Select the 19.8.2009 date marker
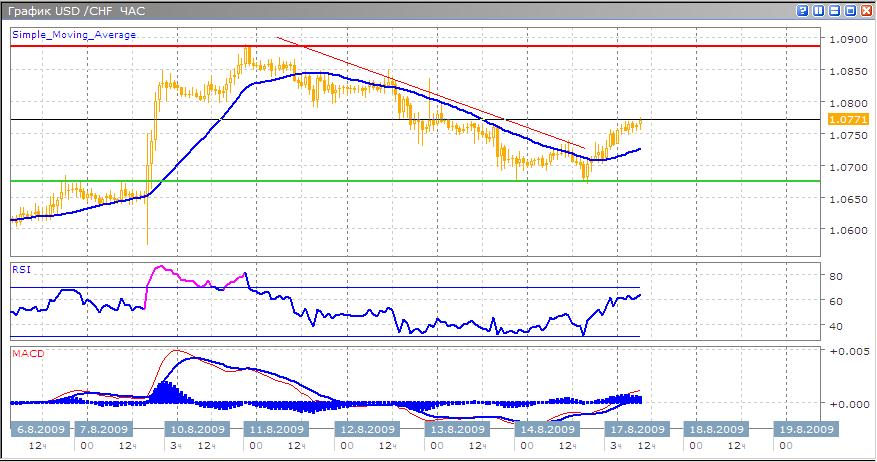 click(x=805, y=429)
